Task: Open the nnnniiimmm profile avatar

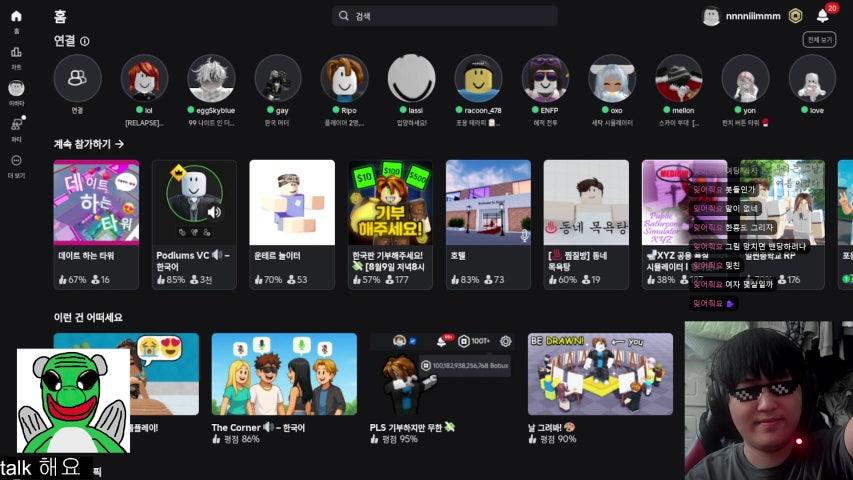Action: (x=711, y=16)
